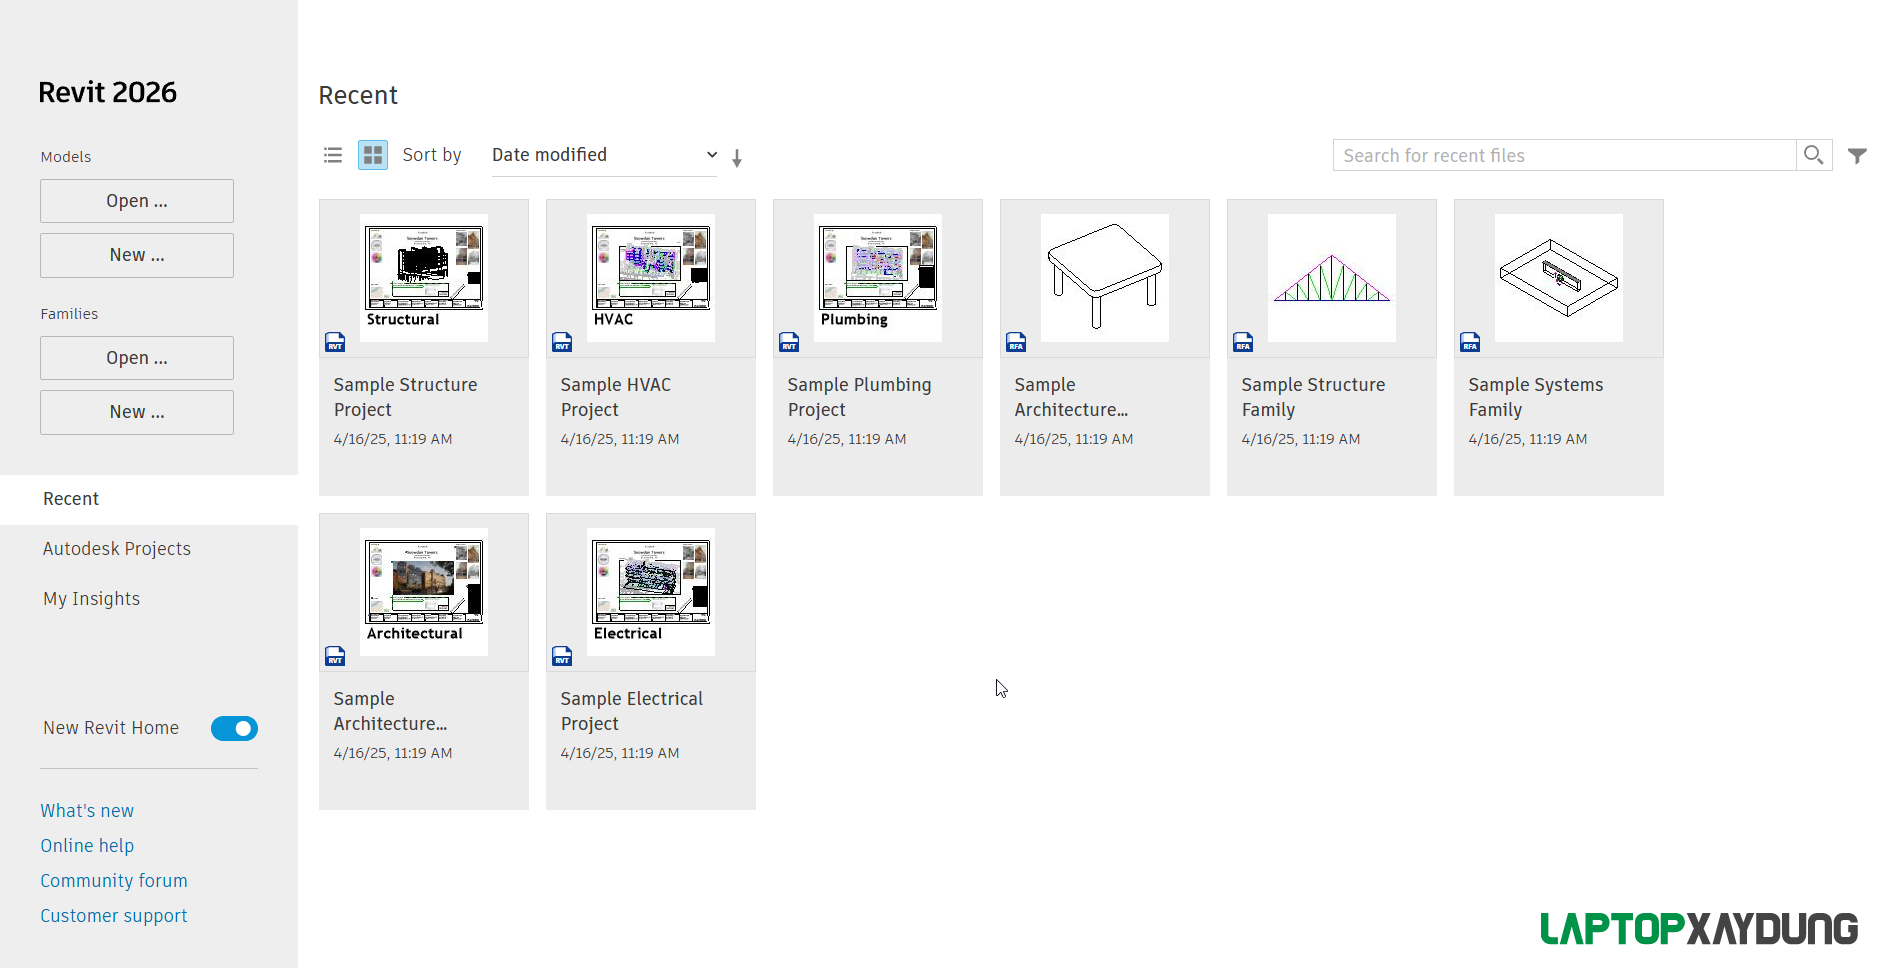Open the filter funnel icon

pyautogui.click(x=1857, y=156)
